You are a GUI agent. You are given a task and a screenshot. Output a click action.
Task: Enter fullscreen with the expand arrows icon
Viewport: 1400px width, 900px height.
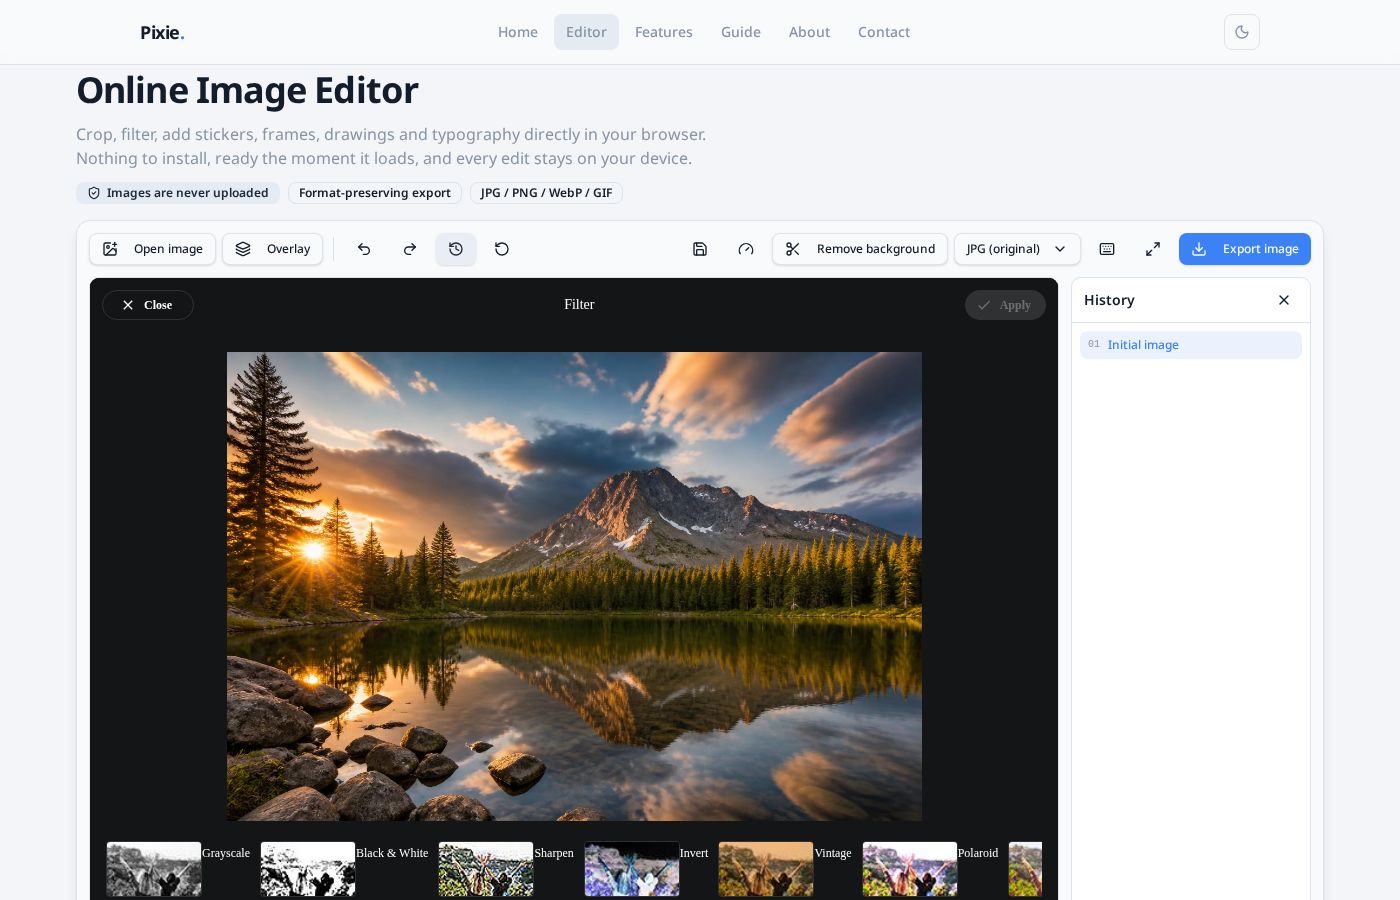click(1153, 249)
